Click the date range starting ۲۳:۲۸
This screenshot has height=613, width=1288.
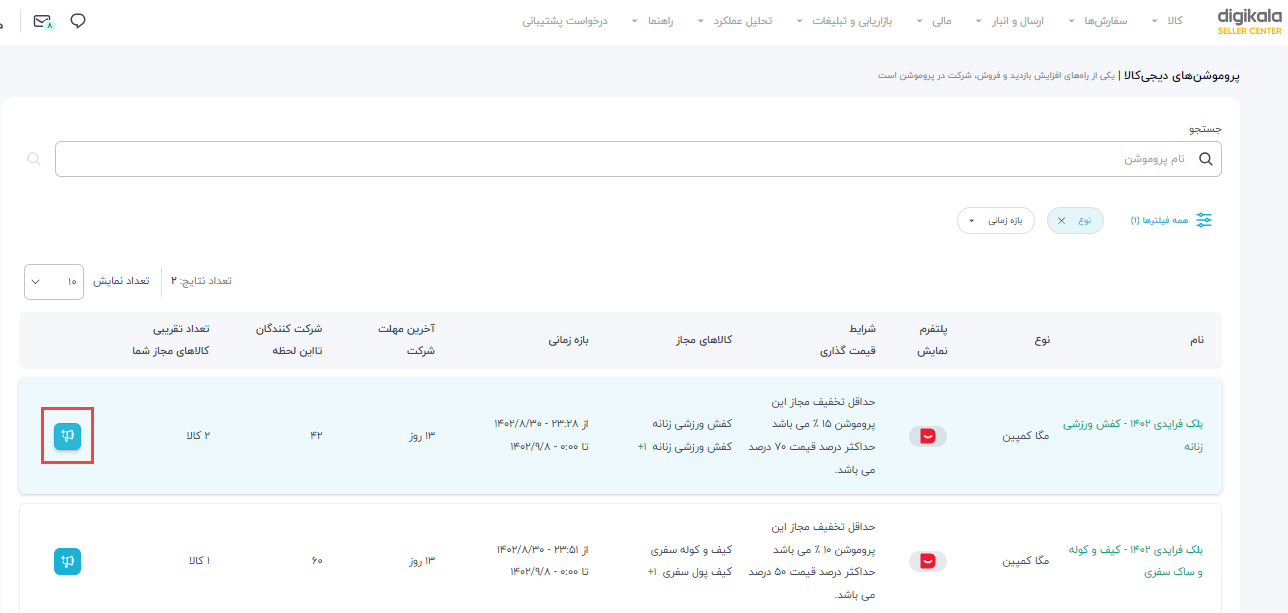pyautogui.click(x=541, y=435)
